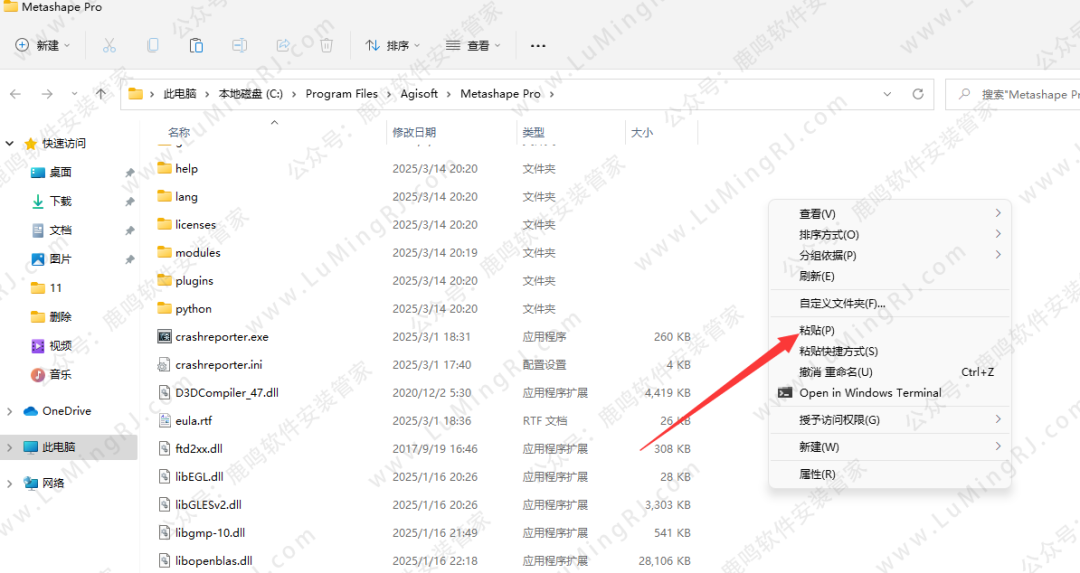The height and width of the screenshot is (573, 1080).
Task: Click the Share icon in toolbar
Action: [x=283, y=45]
